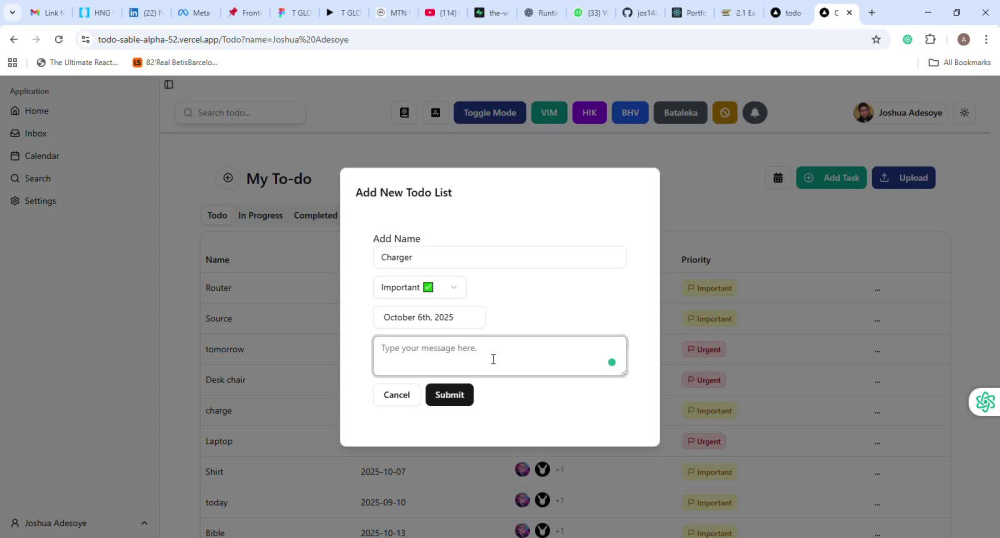Open the tab search dropdown arrow
This screenshot has height=538, width=1000.
click(x=12, y=13)
